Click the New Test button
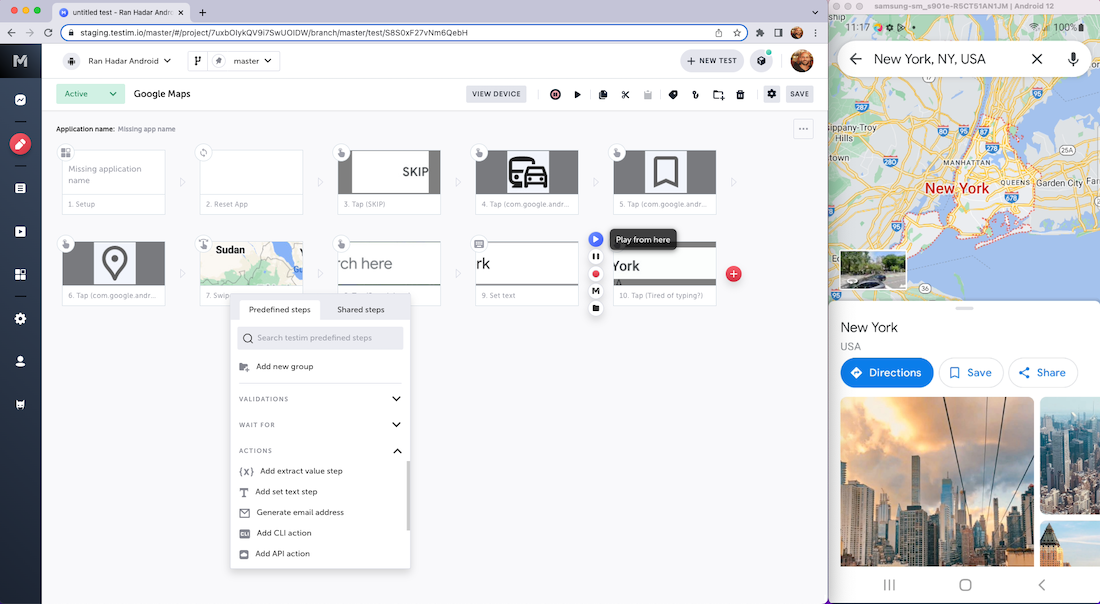This screenshot has width=1100, height=604. click(712, 61)
